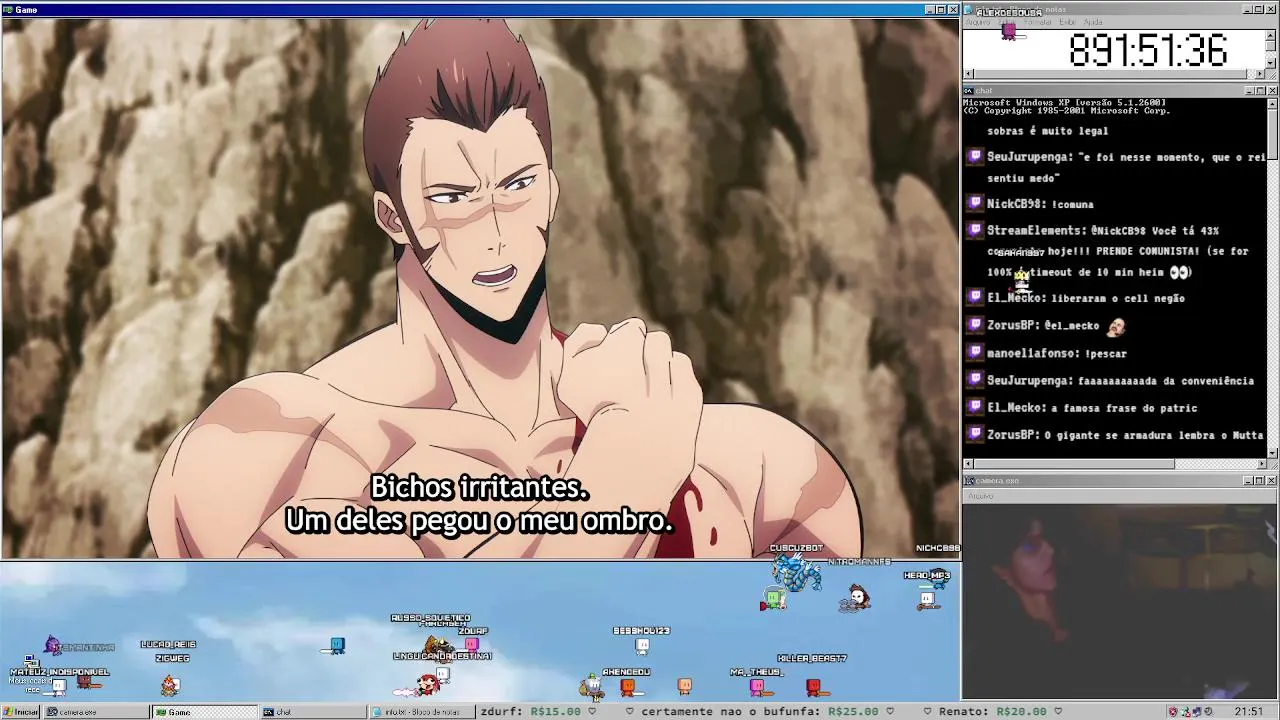Image resolution: width=1280 pixels, height=720 pixels.
Task: Click timer text 891:51:36 in Notepad
Action: (x=1148, y=50)
